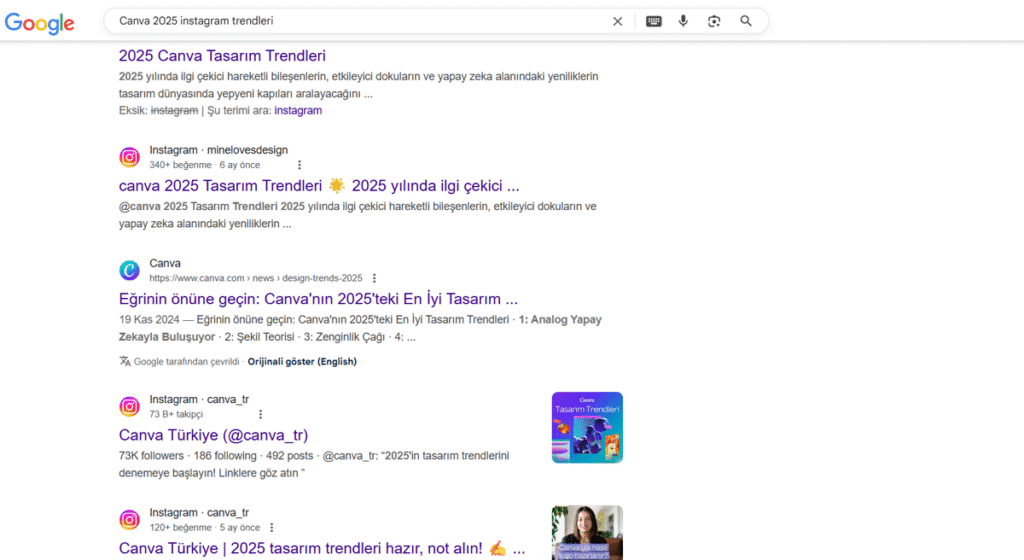Click Instagram · canva_tr label above 73 B+ takipçi

point(199,399)
